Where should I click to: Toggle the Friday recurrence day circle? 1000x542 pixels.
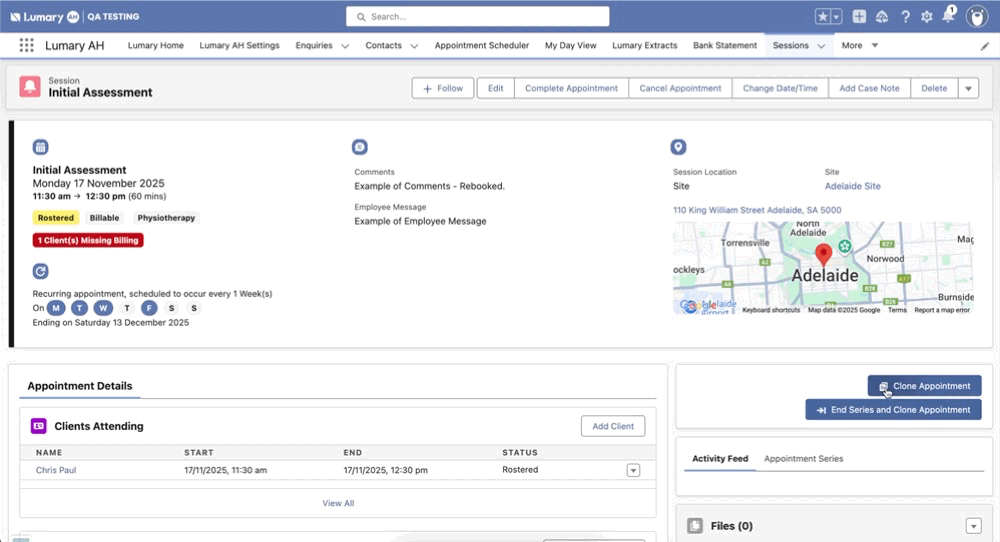(x=149, y=308)
